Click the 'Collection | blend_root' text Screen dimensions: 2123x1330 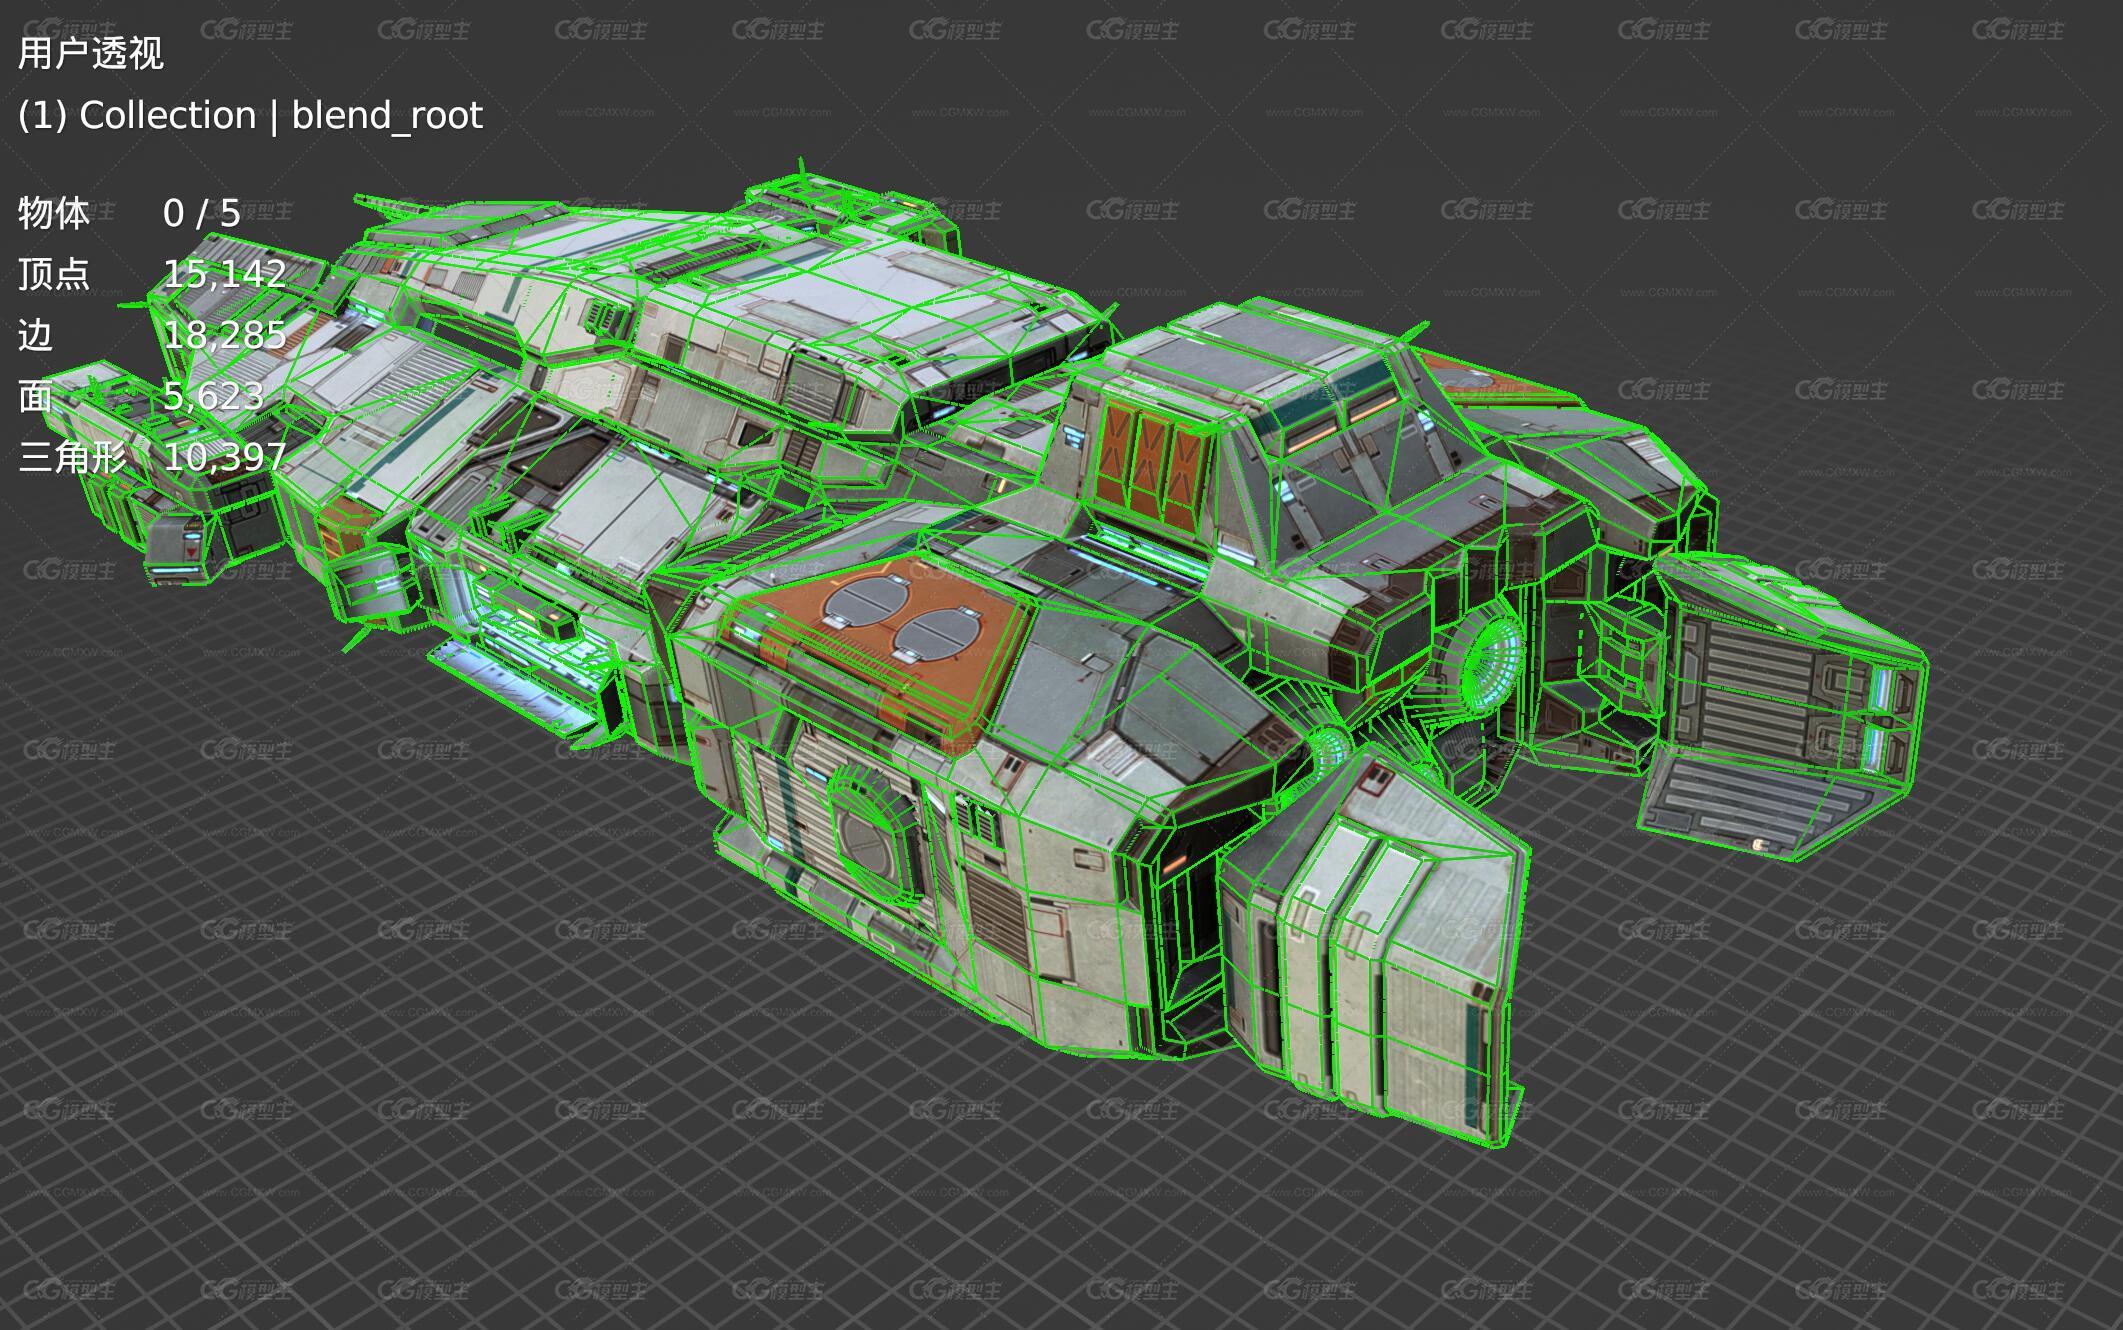(281, 116)
